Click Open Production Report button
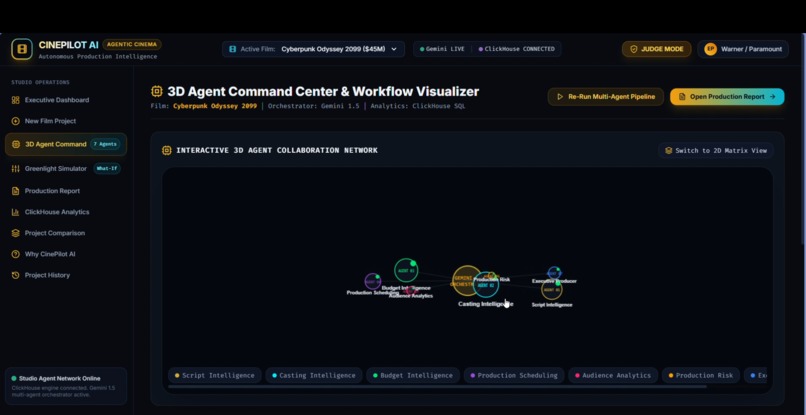 pos(727,97)
